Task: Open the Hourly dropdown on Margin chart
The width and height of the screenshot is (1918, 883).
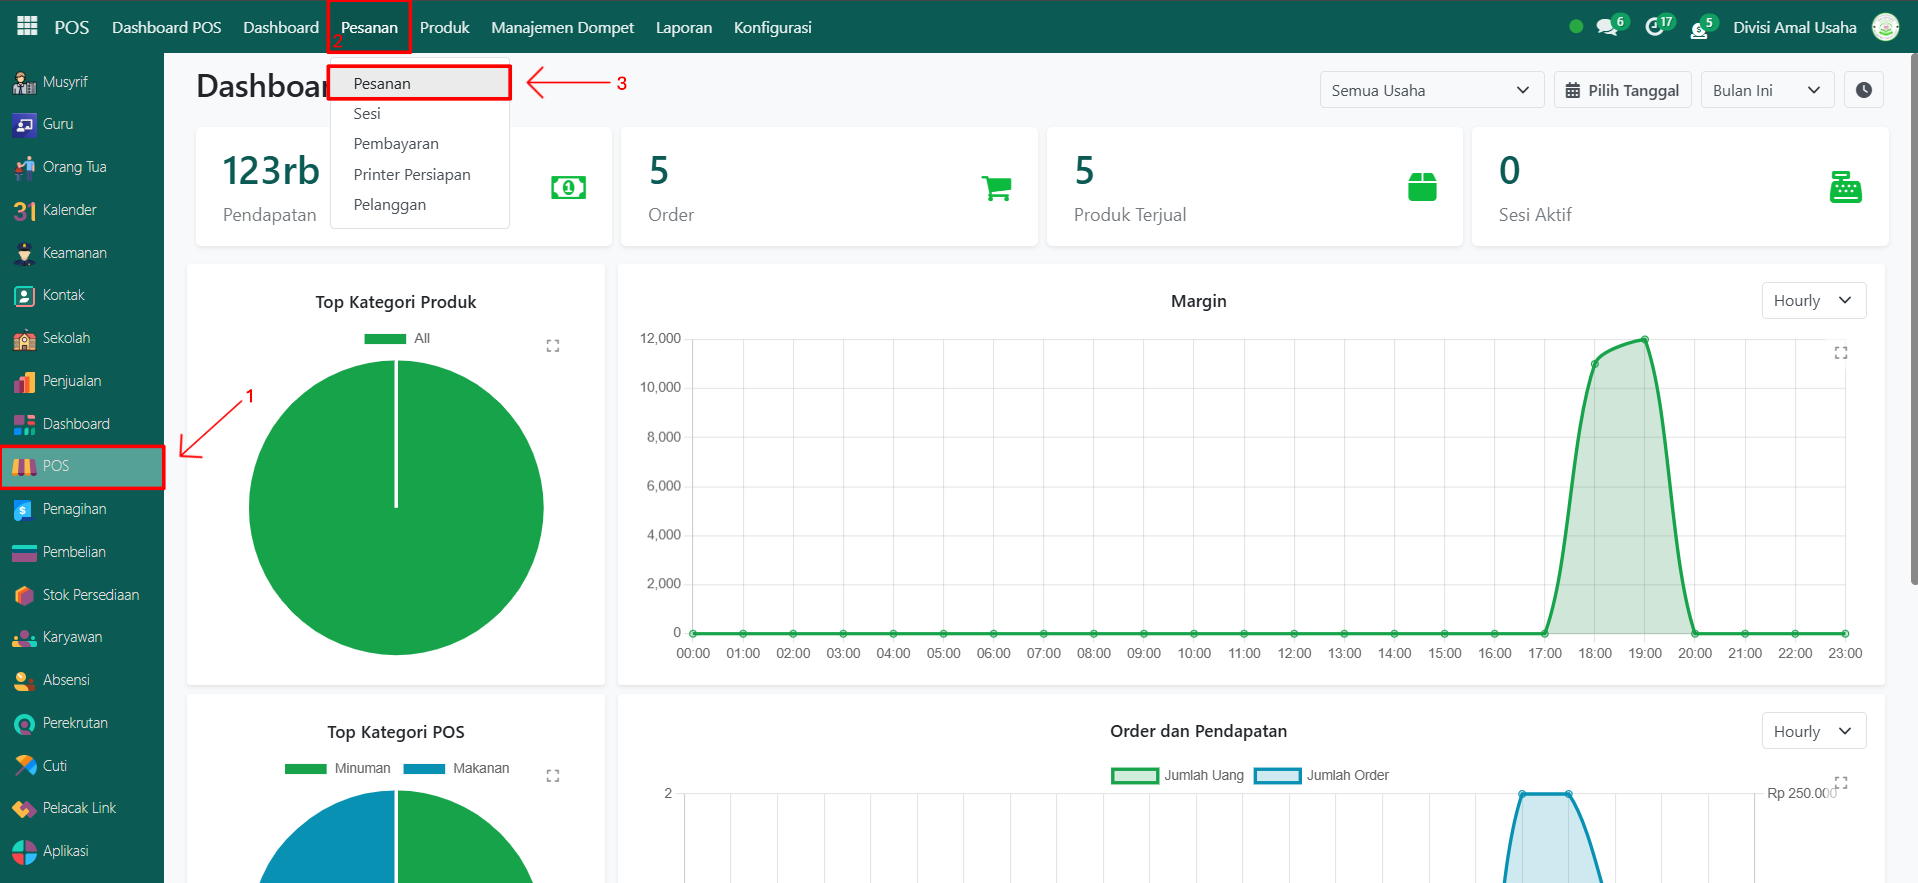Action: (1813, 301)
